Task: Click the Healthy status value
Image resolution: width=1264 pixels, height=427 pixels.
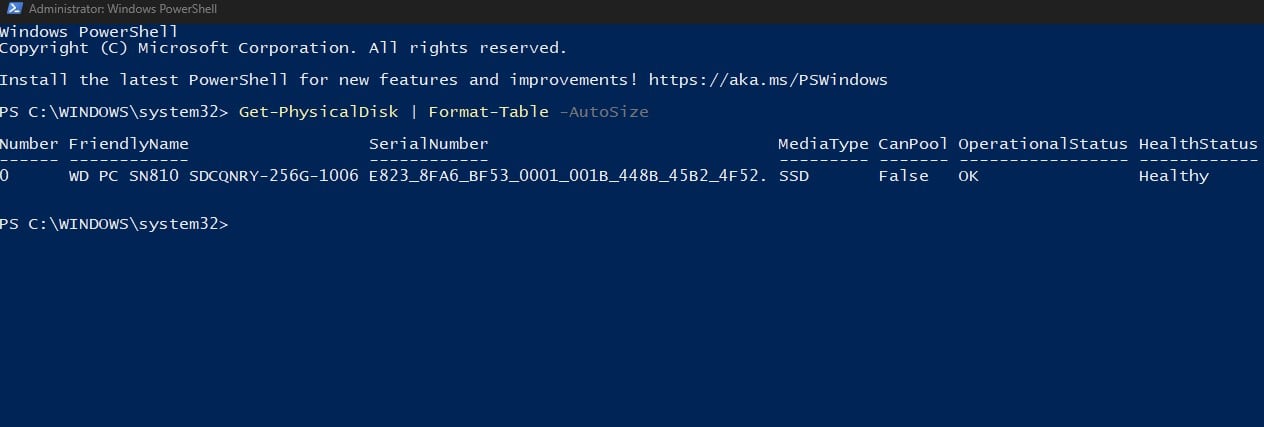Action: click(x=1173, y=176)
